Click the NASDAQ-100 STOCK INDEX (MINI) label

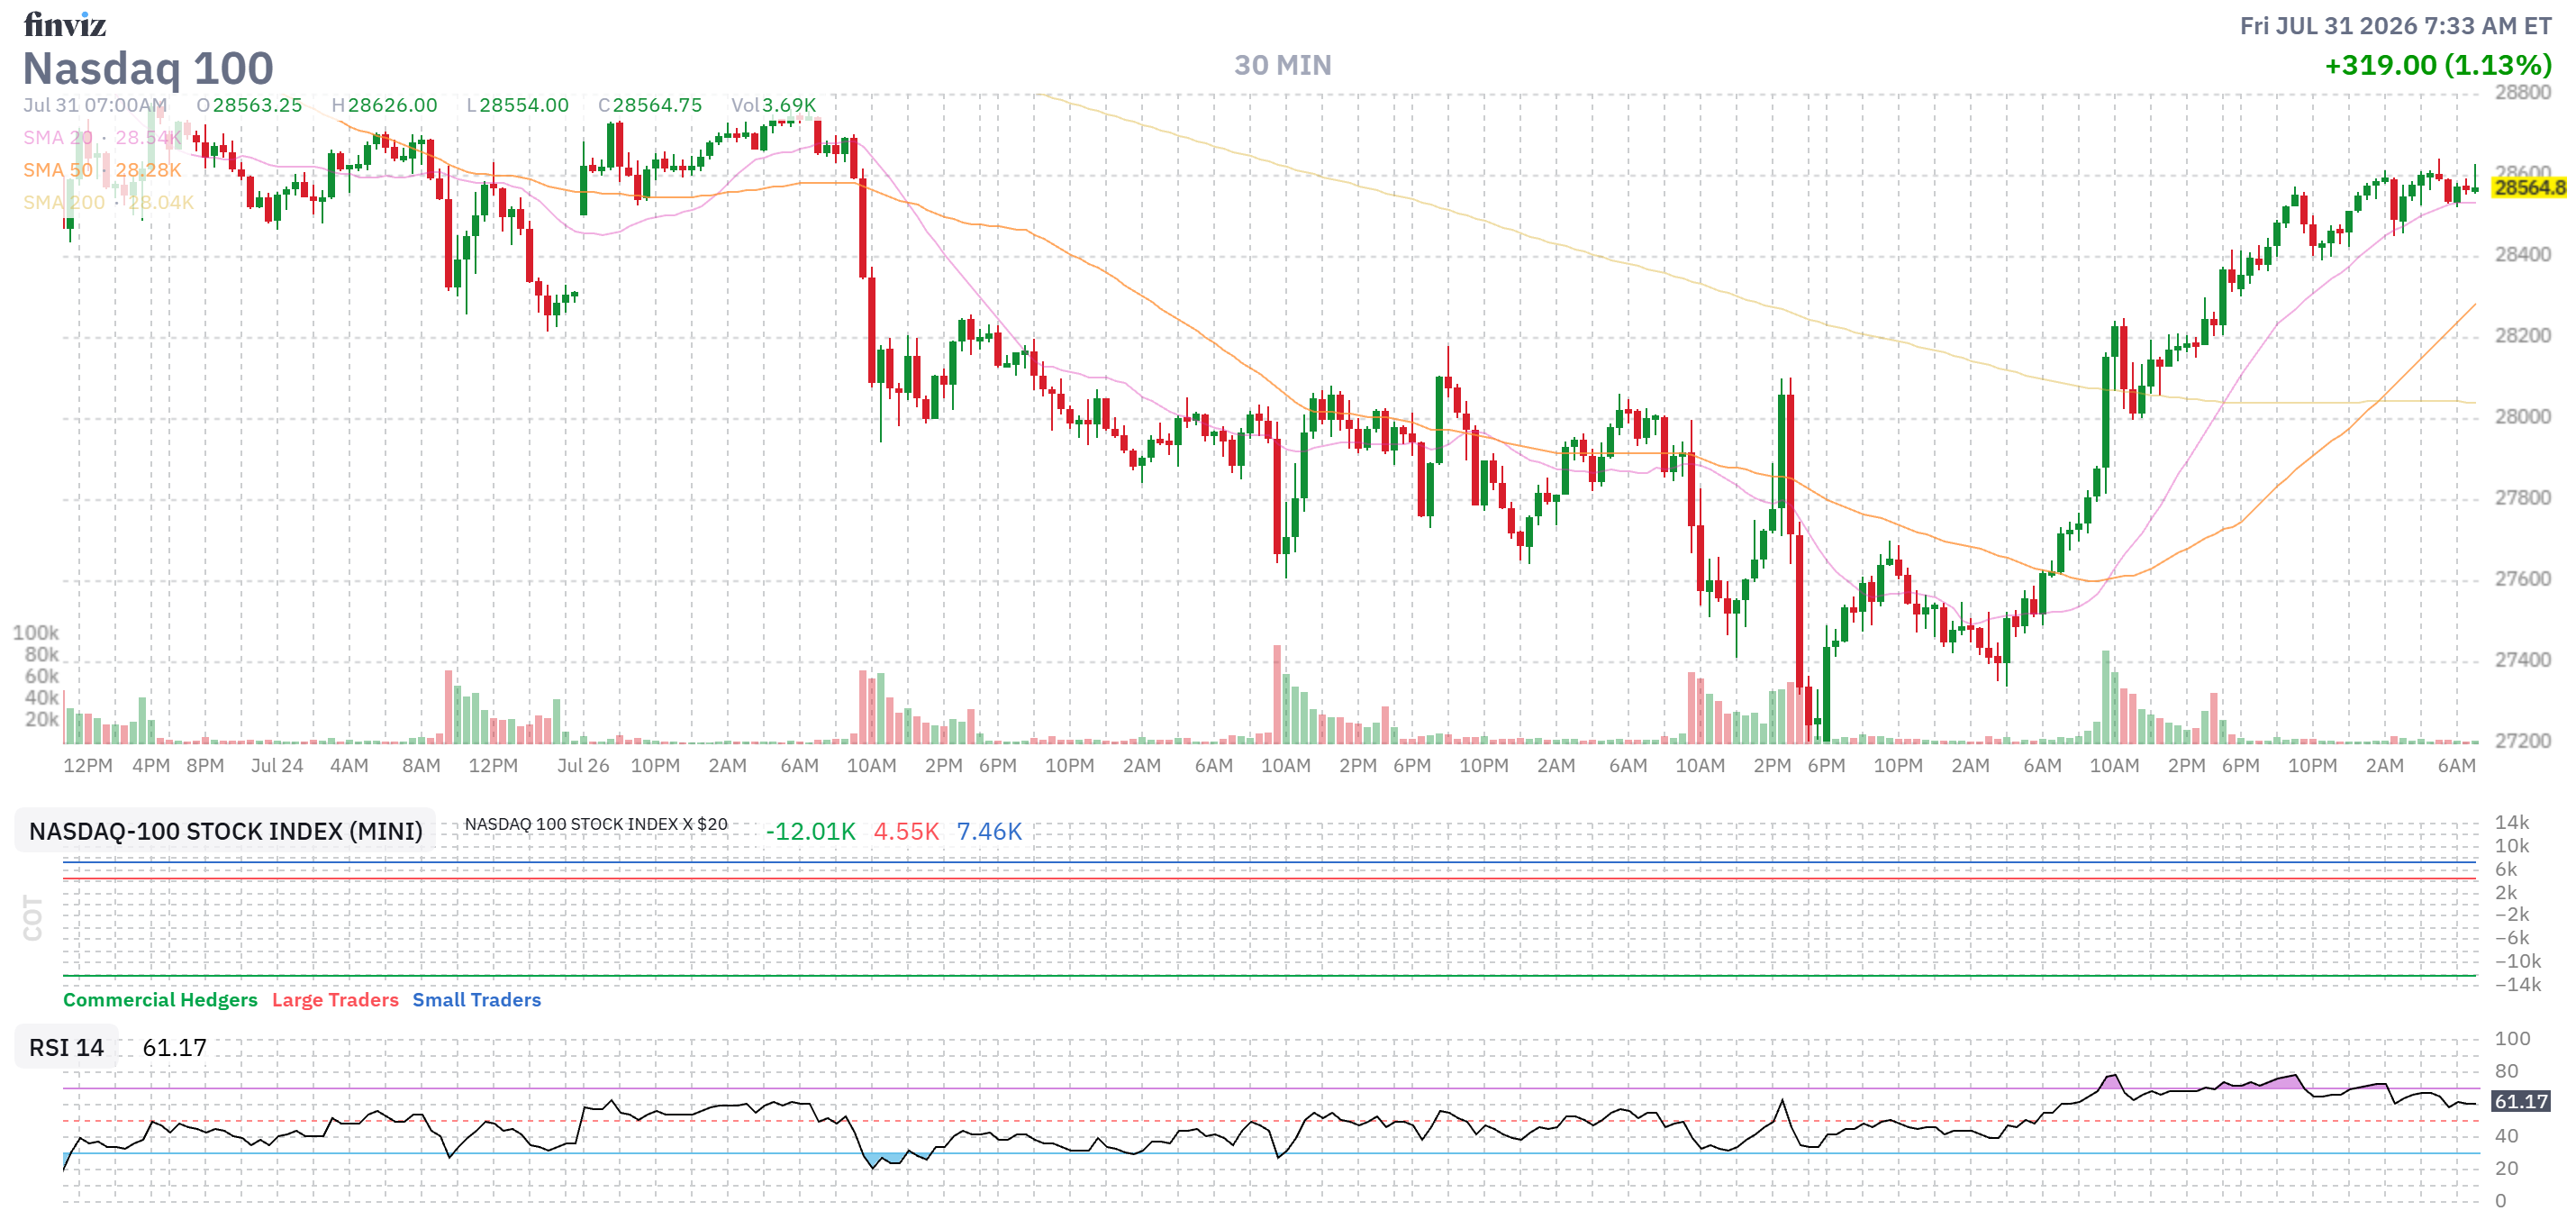(x=225, y=831)
